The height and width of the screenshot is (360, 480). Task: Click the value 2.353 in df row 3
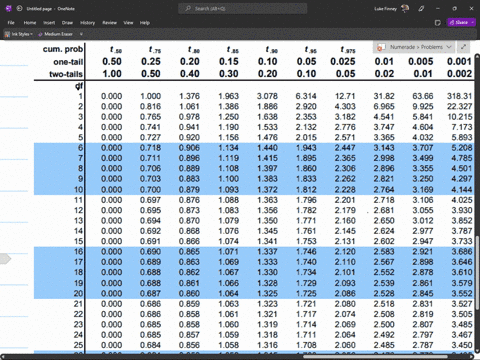point(306,117)
